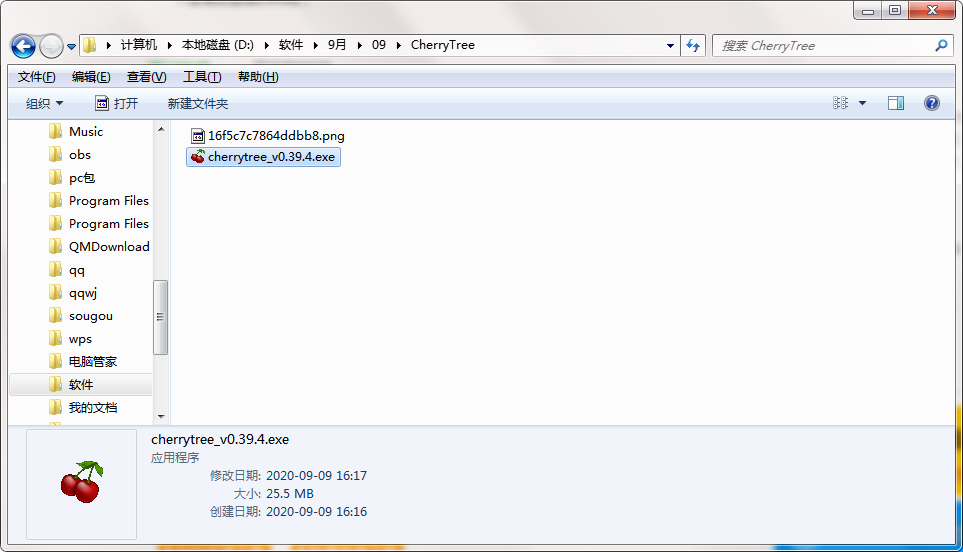
Task: Select file 16f5c7c7864ddbb8.png
Action: 276,136
